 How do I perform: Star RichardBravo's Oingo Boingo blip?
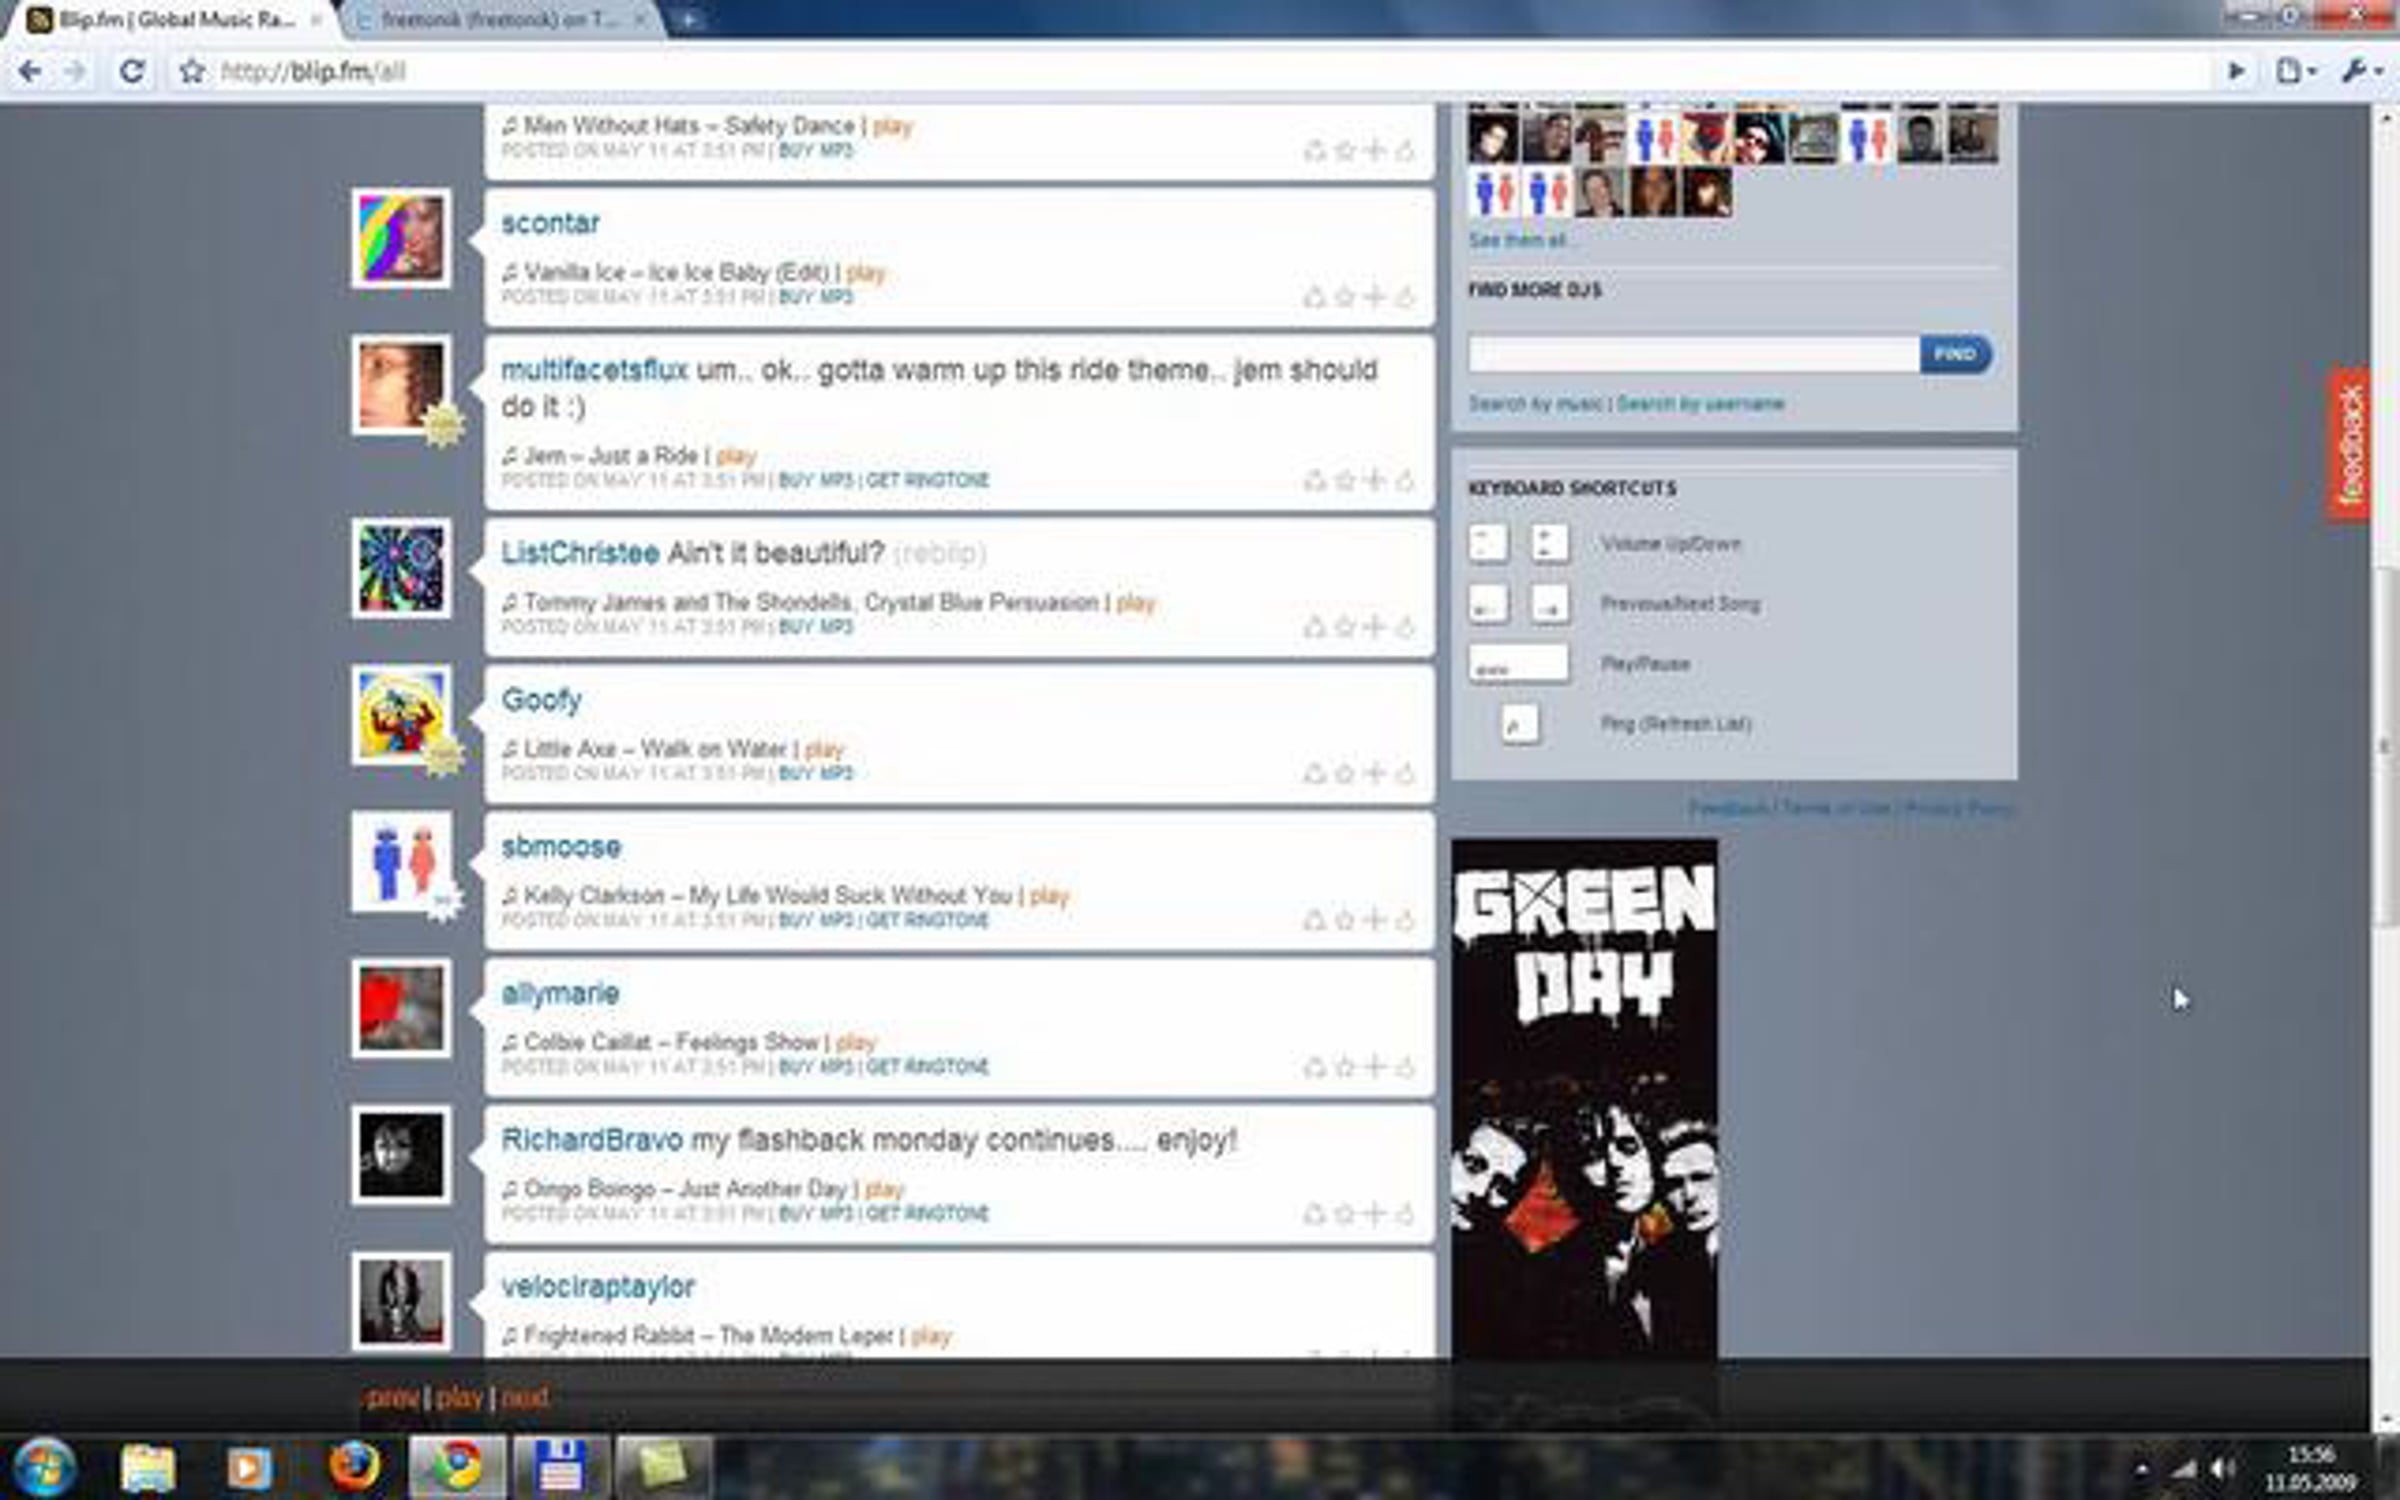[x=1345, y=1214]
